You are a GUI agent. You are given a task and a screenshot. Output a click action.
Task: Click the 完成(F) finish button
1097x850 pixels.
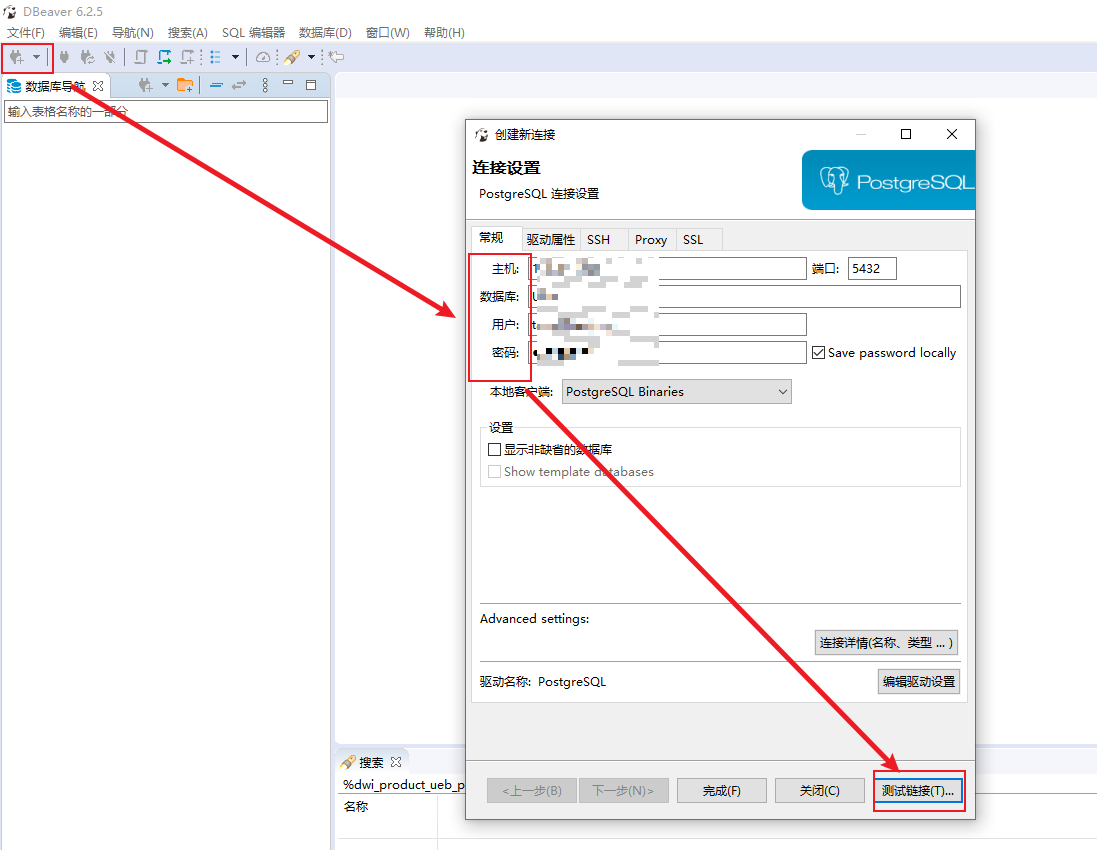coord(721,790)
